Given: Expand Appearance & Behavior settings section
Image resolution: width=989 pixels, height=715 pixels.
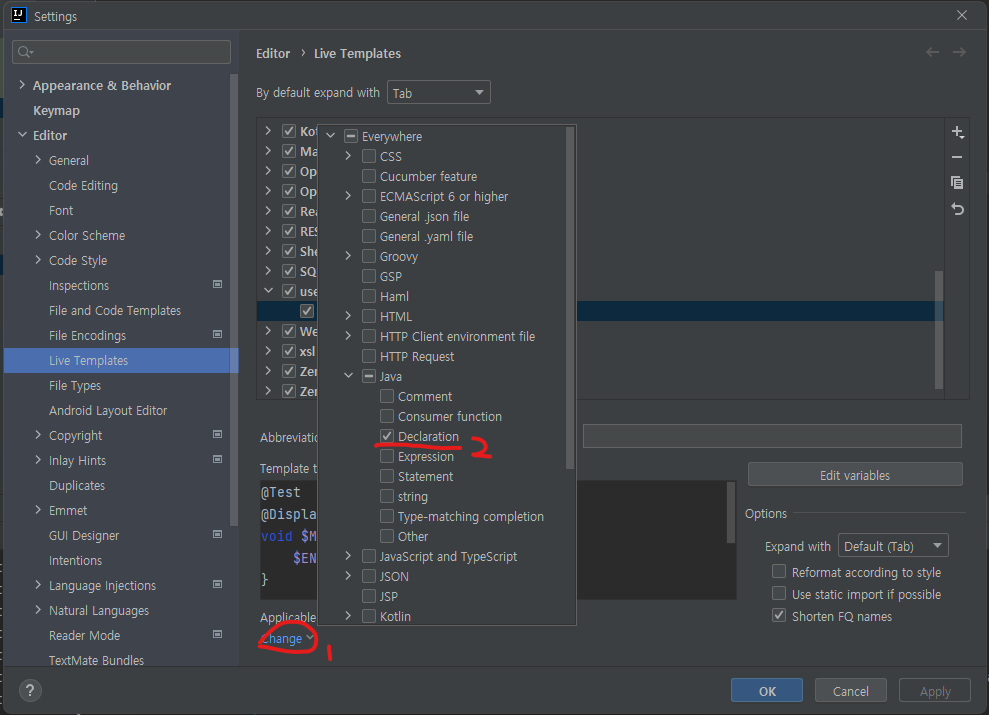Looking at the screenshot, I should point(22,85).
